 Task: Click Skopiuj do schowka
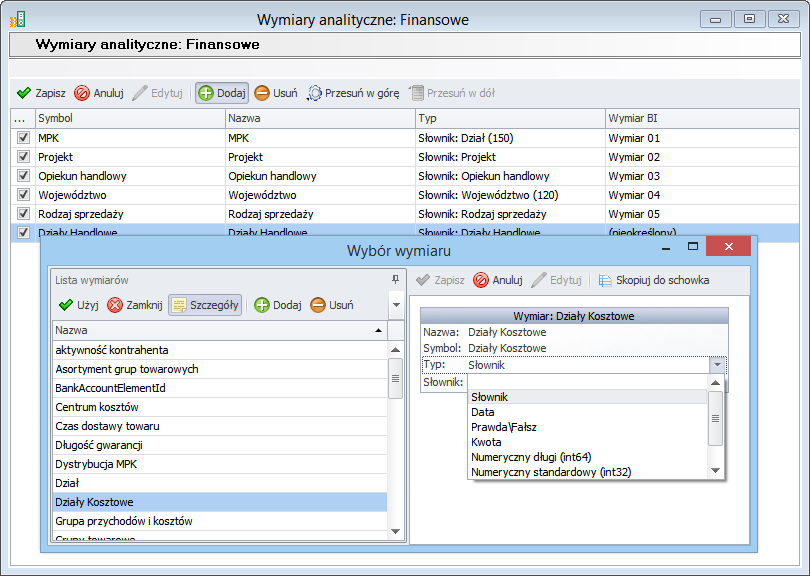click(x=654, y=280)
